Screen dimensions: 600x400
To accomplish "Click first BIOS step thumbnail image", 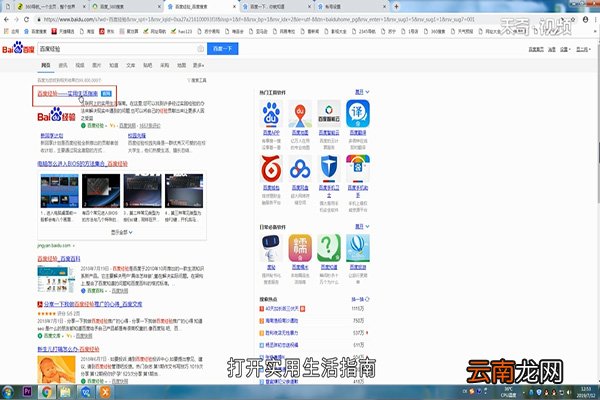I will [59, 191].
